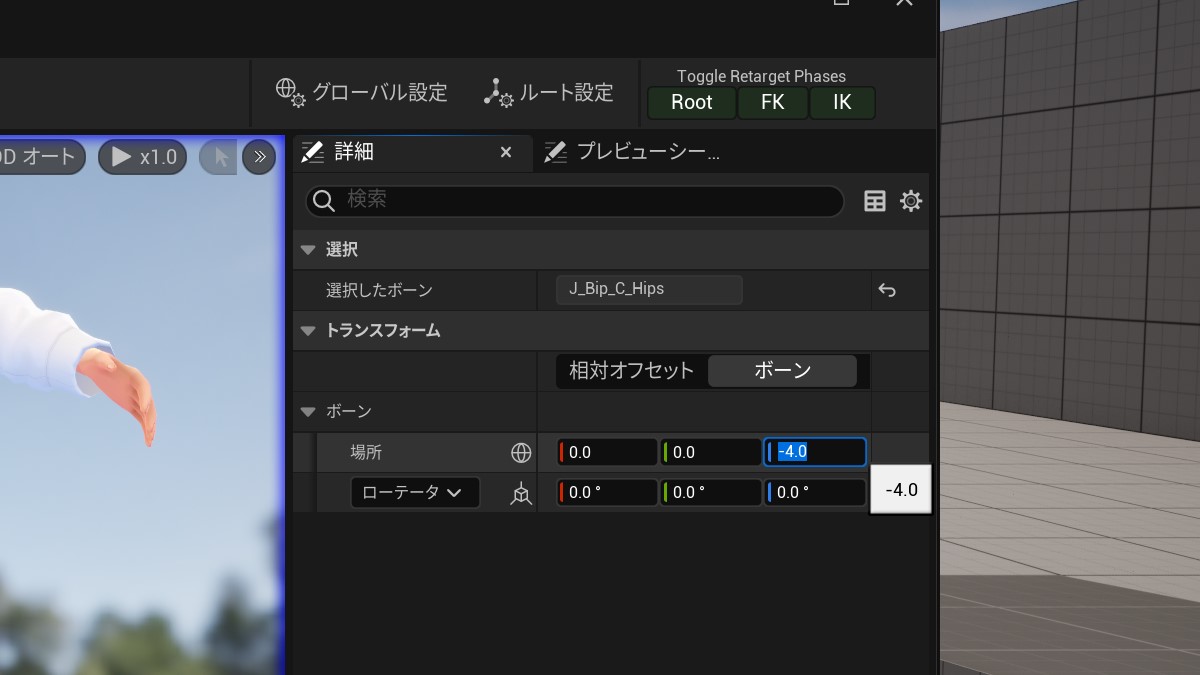
Task: Open Root Settings (ルート設定)
Action: point(549,93)
